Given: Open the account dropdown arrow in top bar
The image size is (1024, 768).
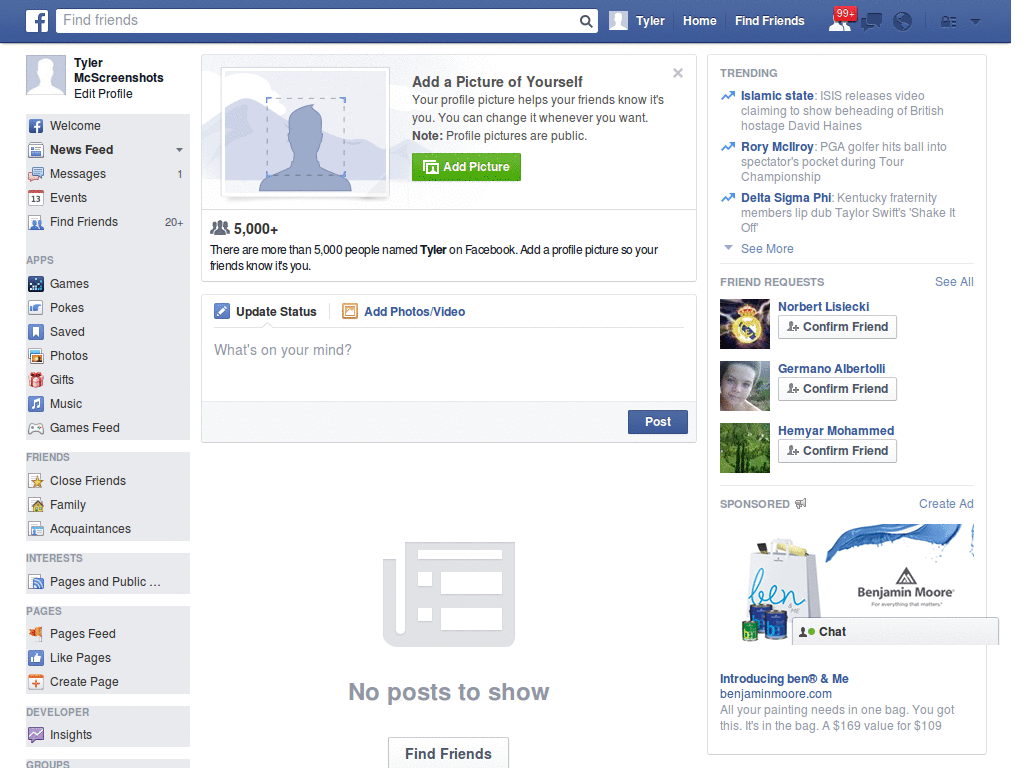Looking at the screenshot, I should (x=975, y=22).
